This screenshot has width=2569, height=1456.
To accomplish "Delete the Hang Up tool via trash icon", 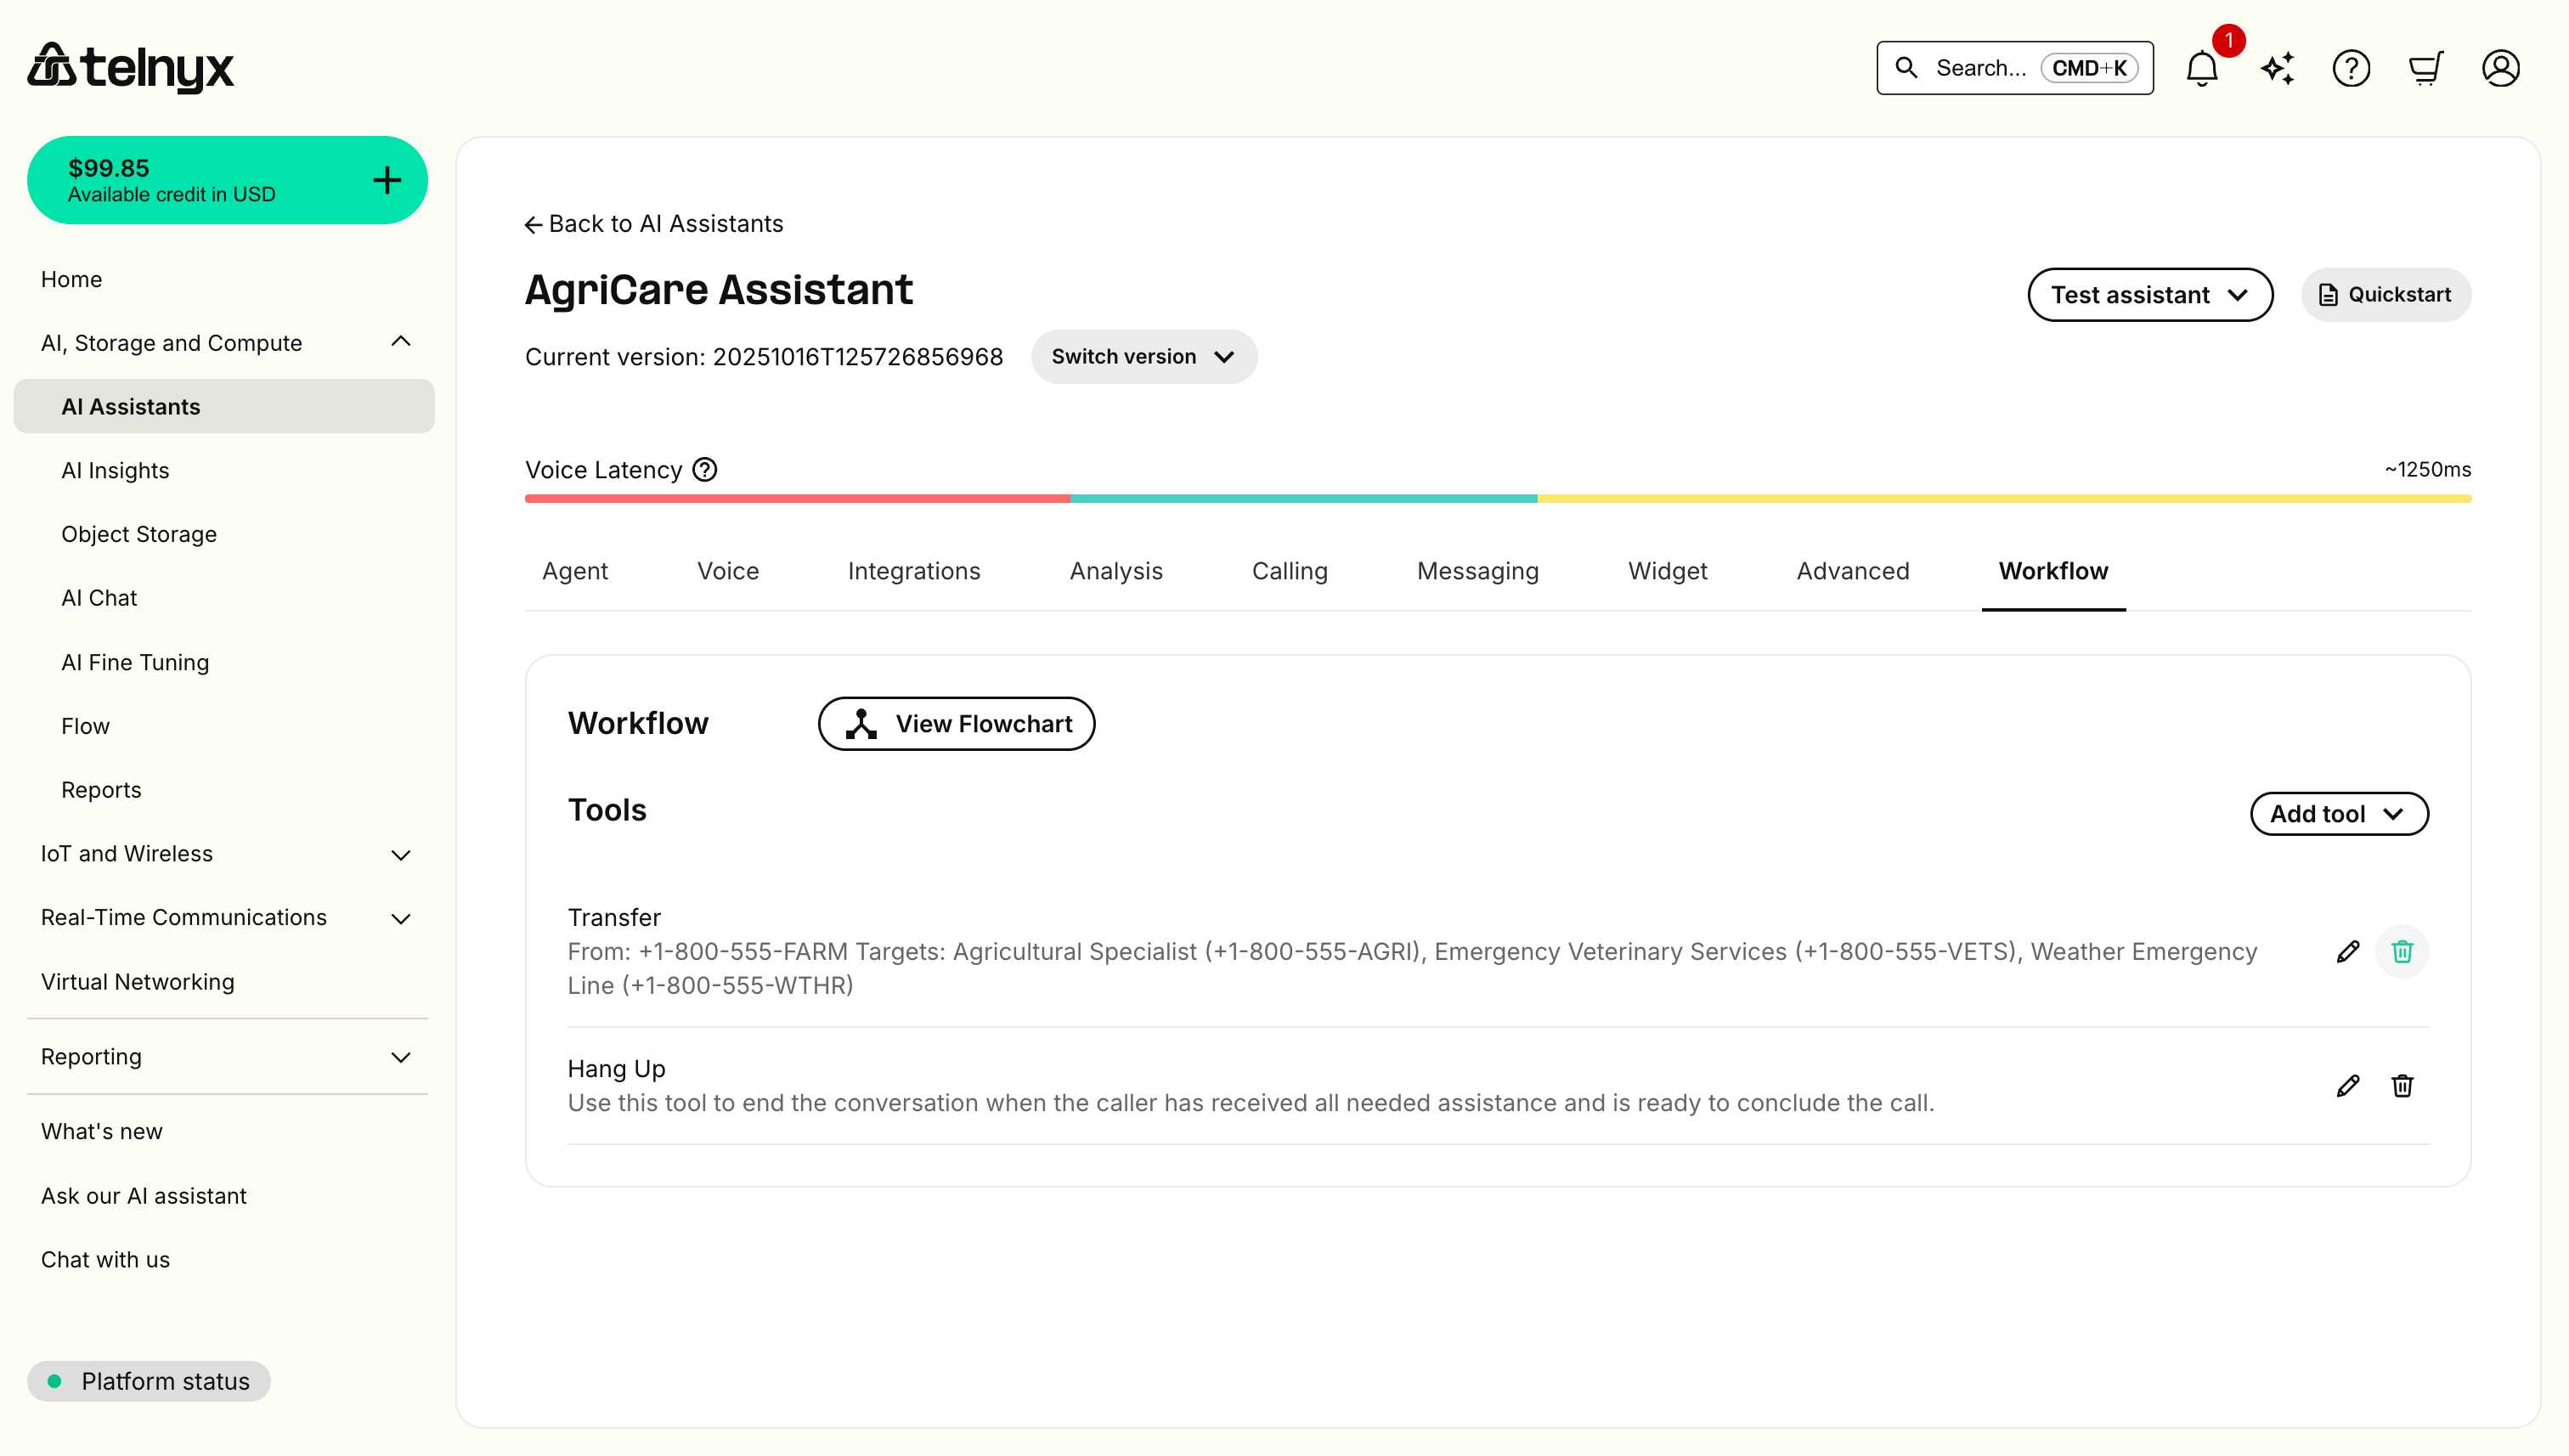I will (x=2404, y=1086).
